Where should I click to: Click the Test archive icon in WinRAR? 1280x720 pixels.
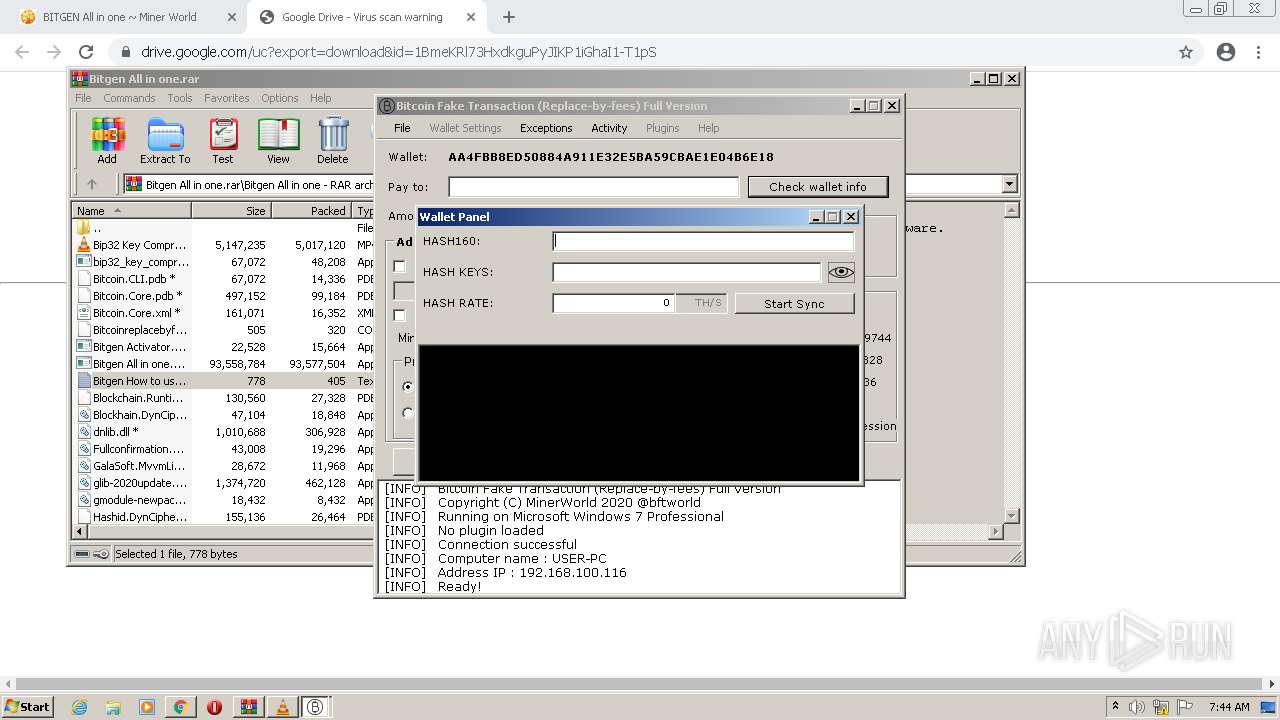click(223, 140)
